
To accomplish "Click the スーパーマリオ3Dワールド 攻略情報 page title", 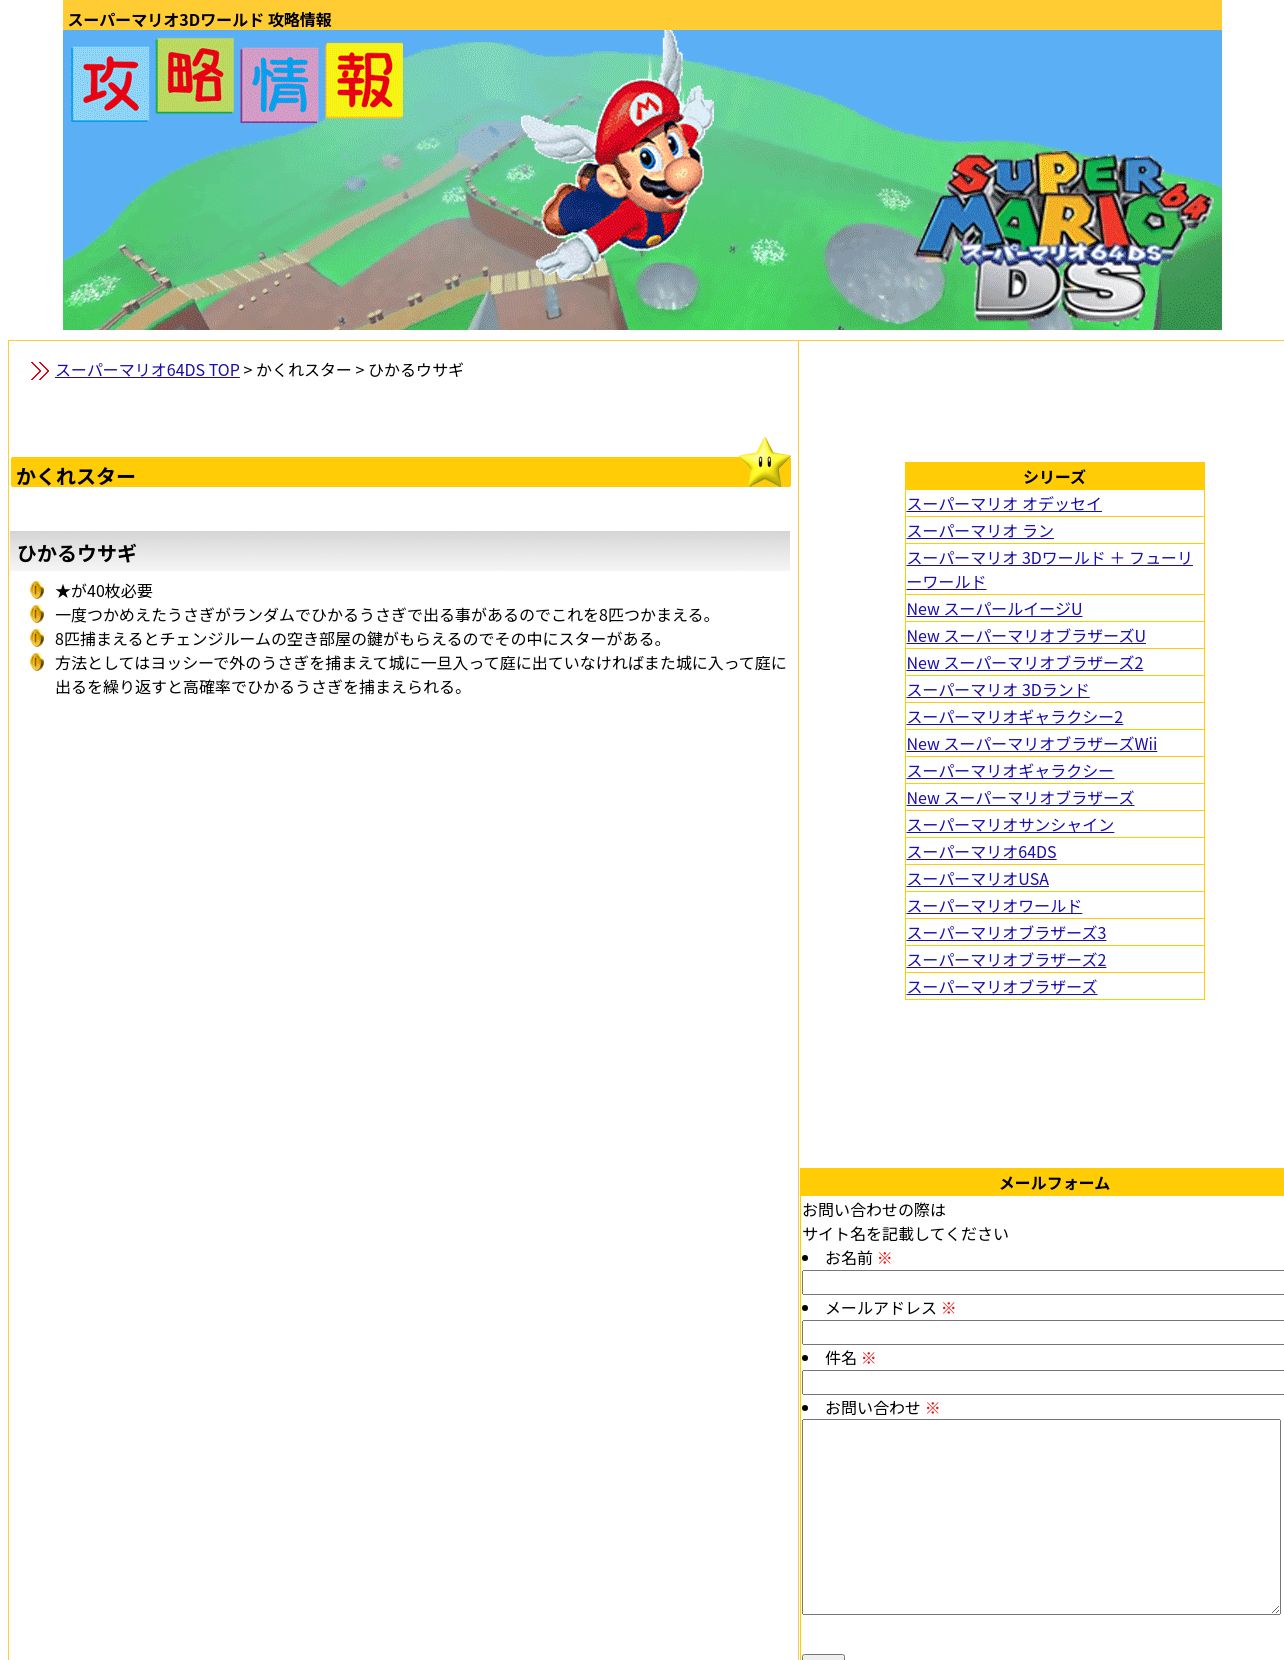I will 200,20.
